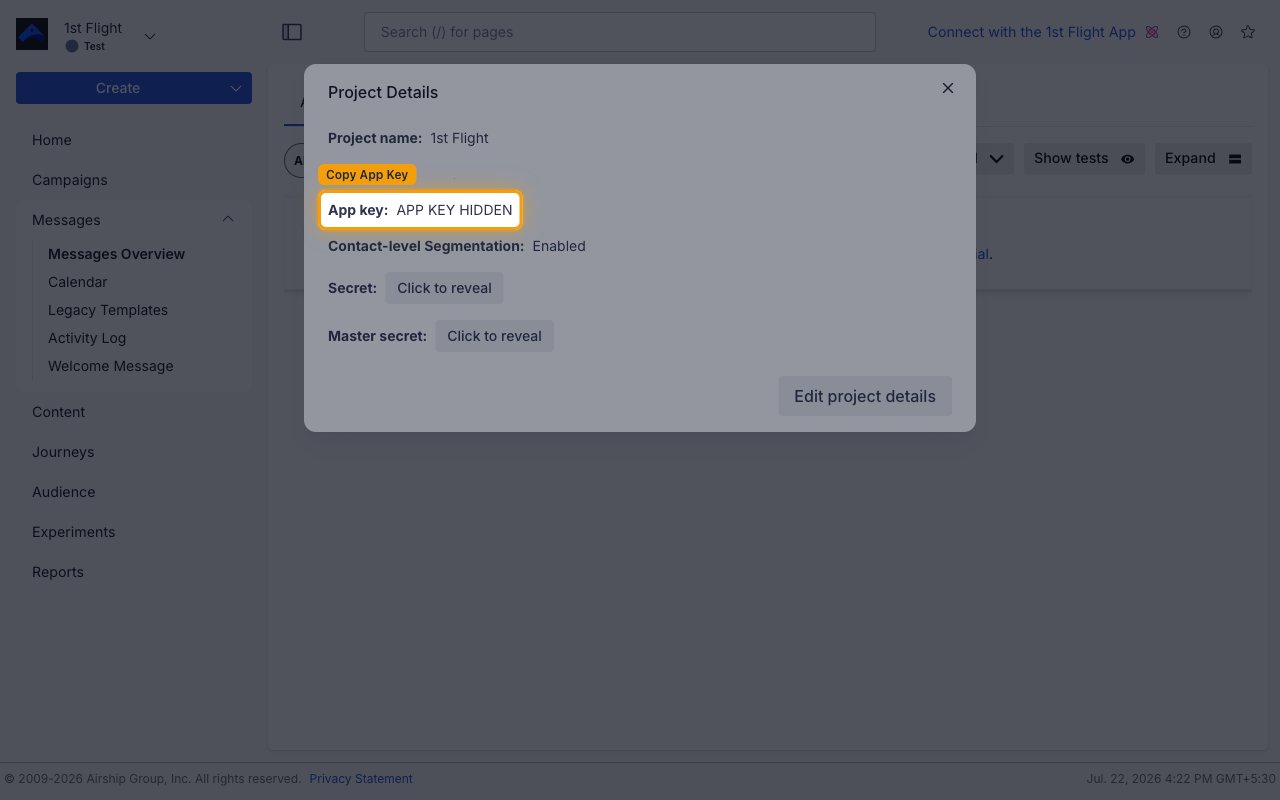Click the pink icon beside Connect link

pyautogui.click(x=1152, y=32)
